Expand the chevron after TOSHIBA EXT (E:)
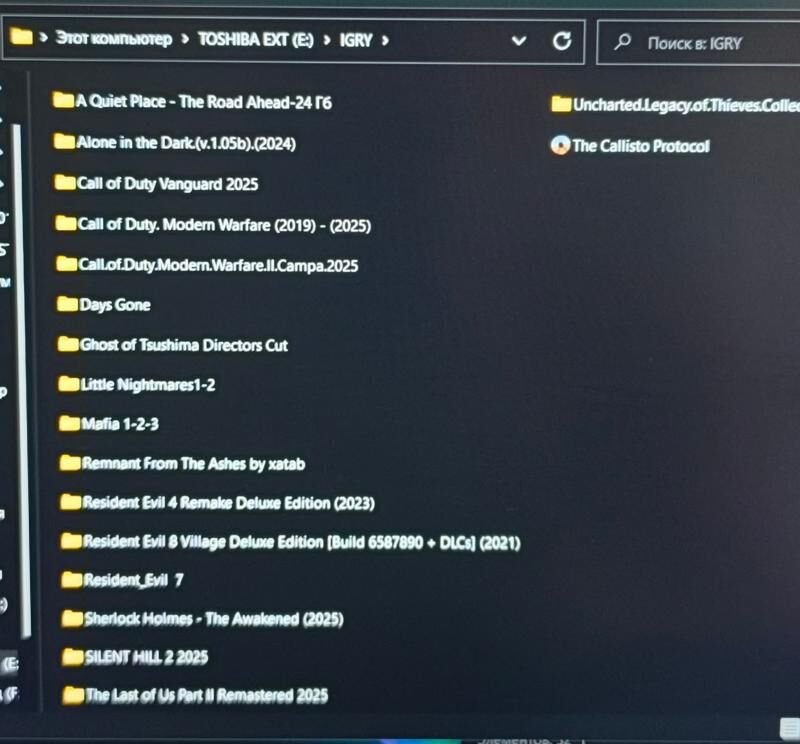This screenshot has width=800, height=744. click(x=327, y=40)
